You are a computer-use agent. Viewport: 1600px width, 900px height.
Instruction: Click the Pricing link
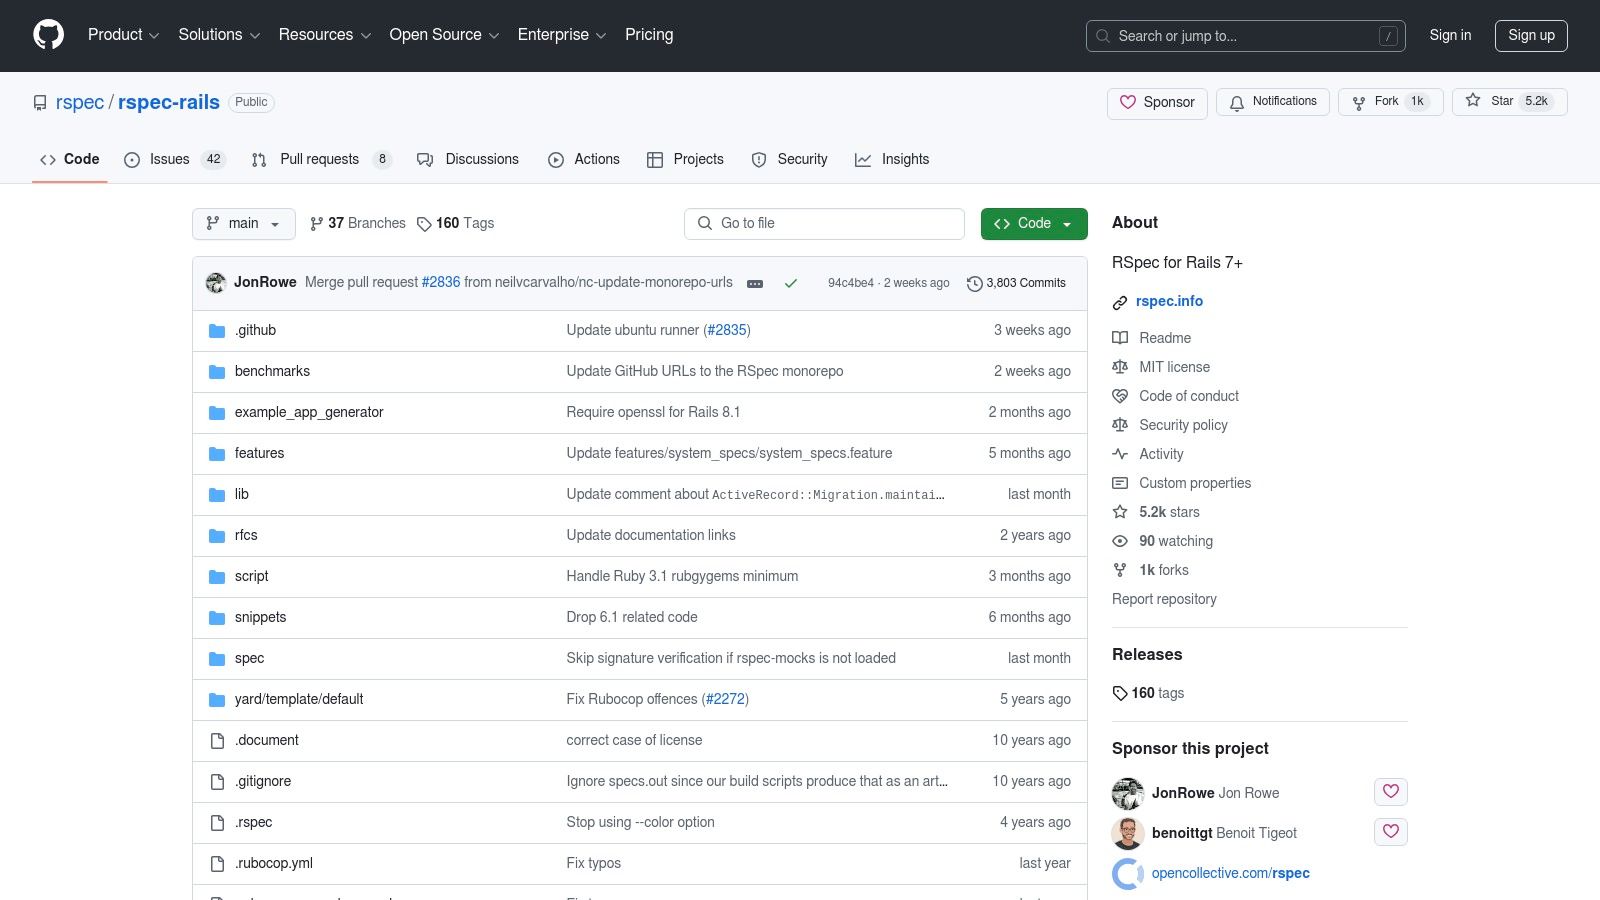pos(649,35)
